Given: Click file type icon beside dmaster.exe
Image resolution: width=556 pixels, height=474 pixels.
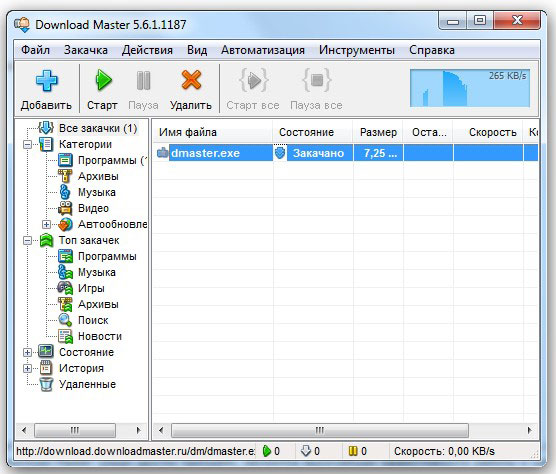Looking at the screenshot, I should [x=162, y=153].
